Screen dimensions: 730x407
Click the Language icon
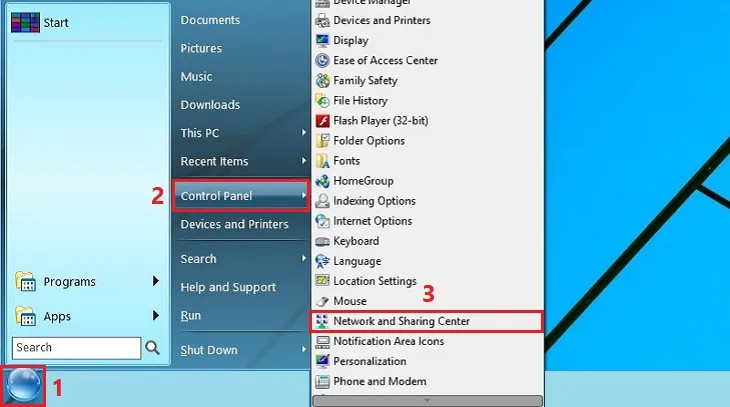322,261
